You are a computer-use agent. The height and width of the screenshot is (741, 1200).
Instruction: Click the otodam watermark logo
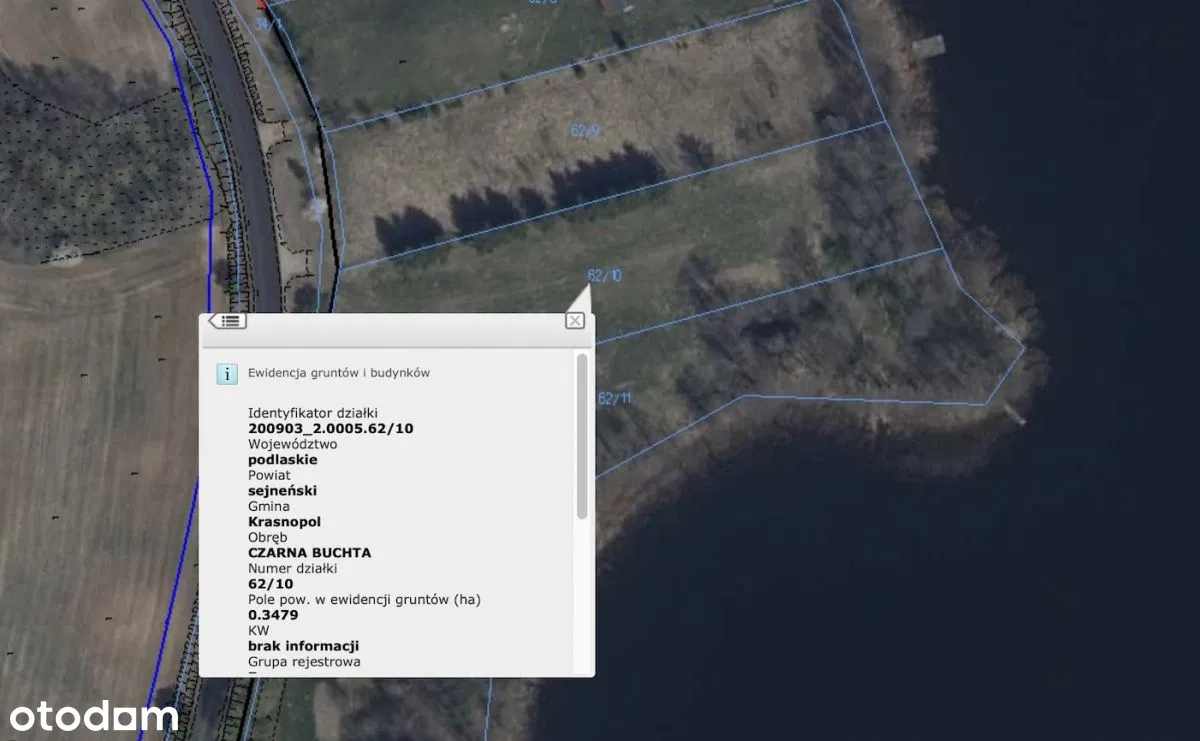click(x=94, y=716)
